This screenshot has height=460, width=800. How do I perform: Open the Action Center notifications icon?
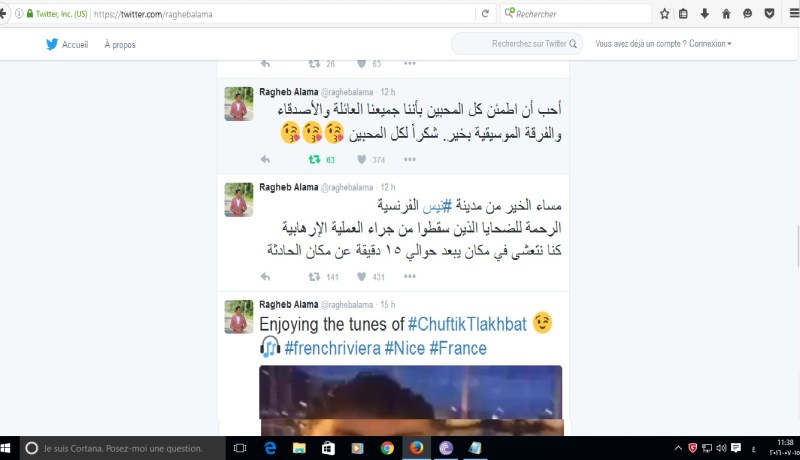point(736,448)
